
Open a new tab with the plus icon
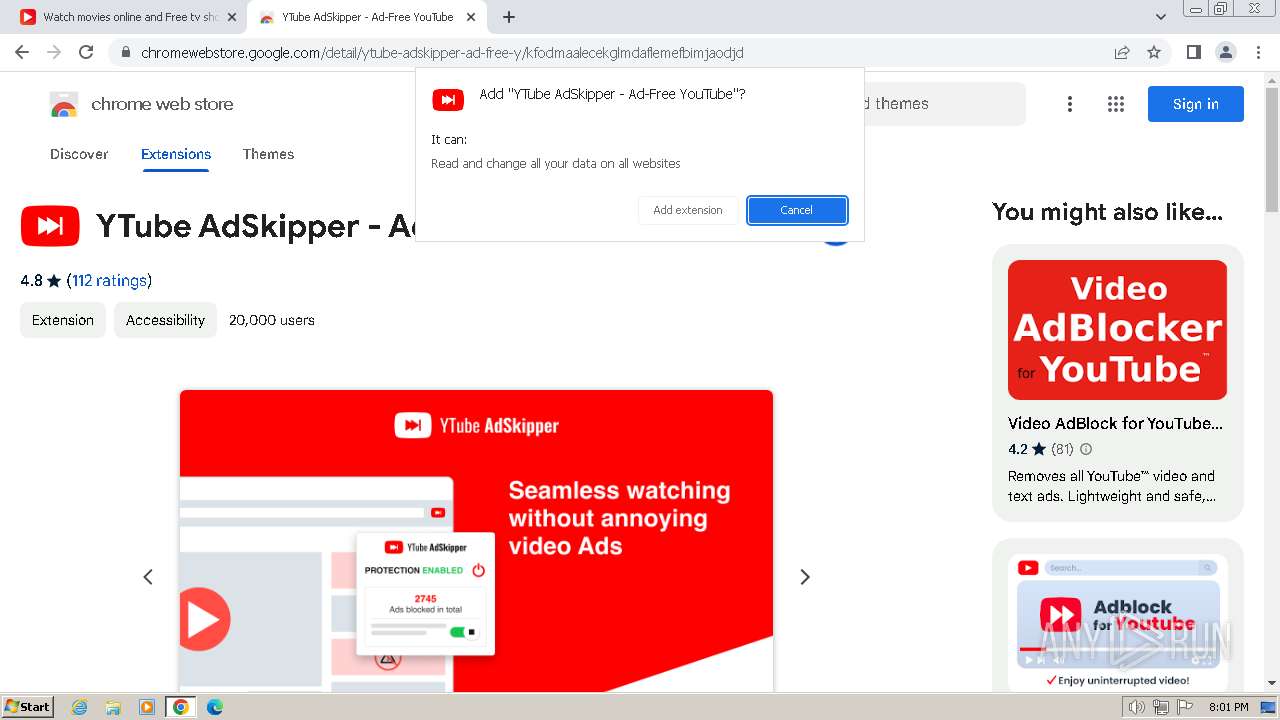(509, 17)
